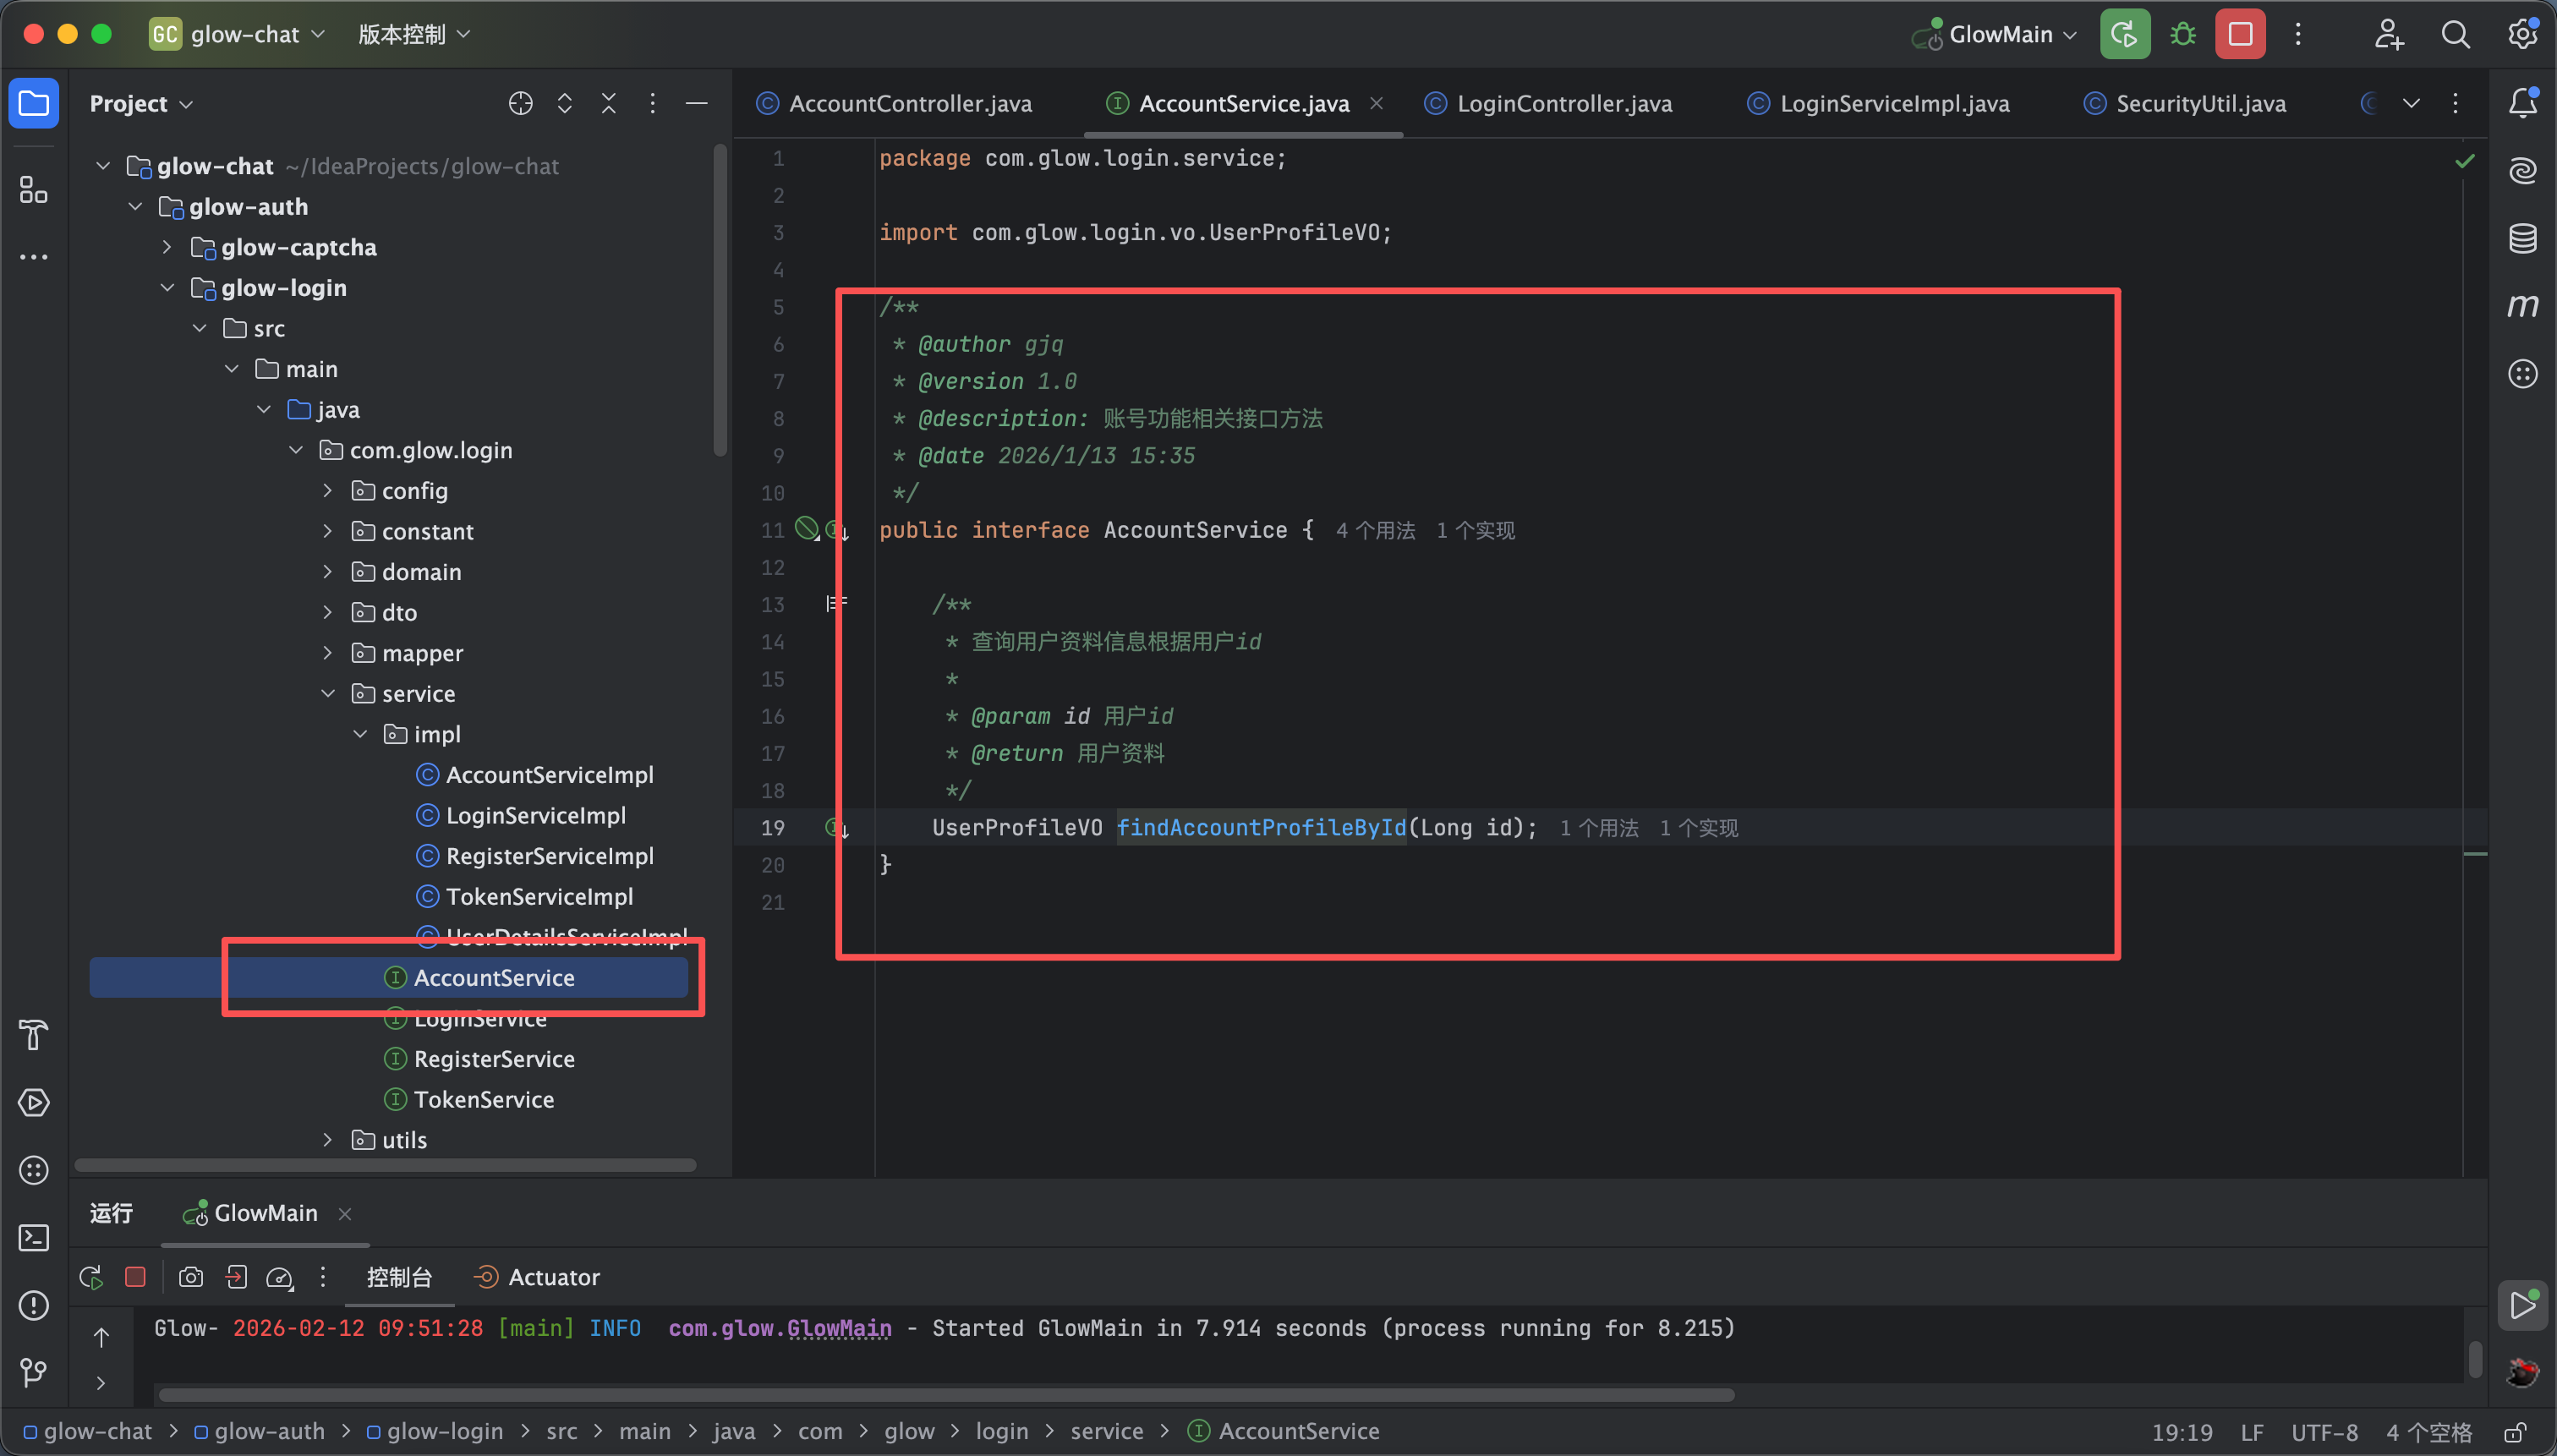This screenshot has height=1456, width=2557.
Task: Click select opened file target icon
Action: coord(520,103)
